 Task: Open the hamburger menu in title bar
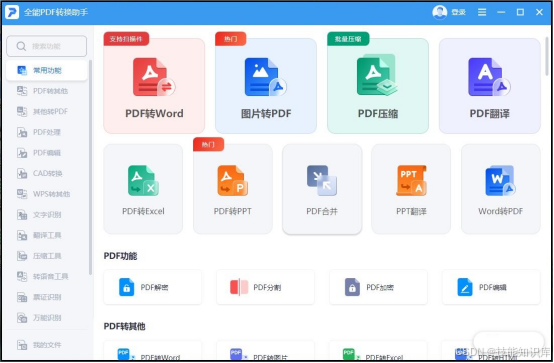(x=482, y=12)
